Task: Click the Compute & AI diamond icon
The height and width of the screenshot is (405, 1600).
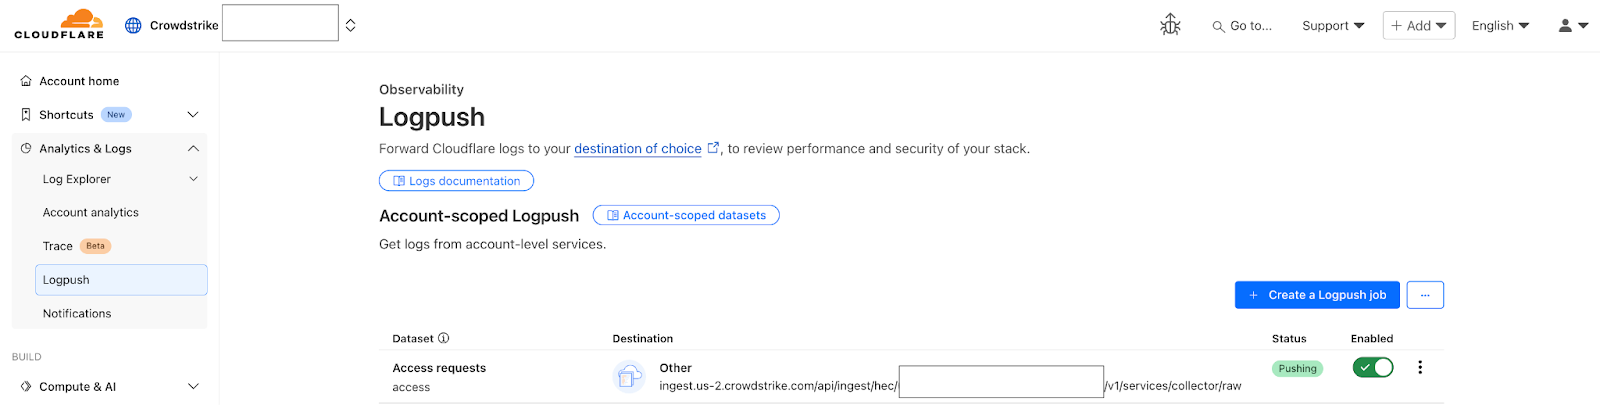Action: click(x=26, y=386)
